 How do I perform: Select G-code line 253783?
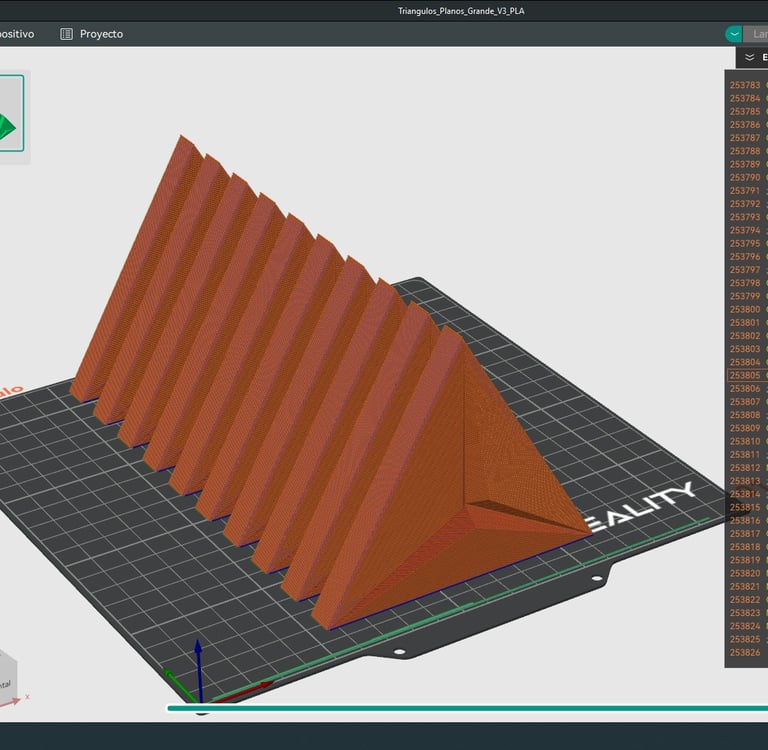tap(745, 85)
